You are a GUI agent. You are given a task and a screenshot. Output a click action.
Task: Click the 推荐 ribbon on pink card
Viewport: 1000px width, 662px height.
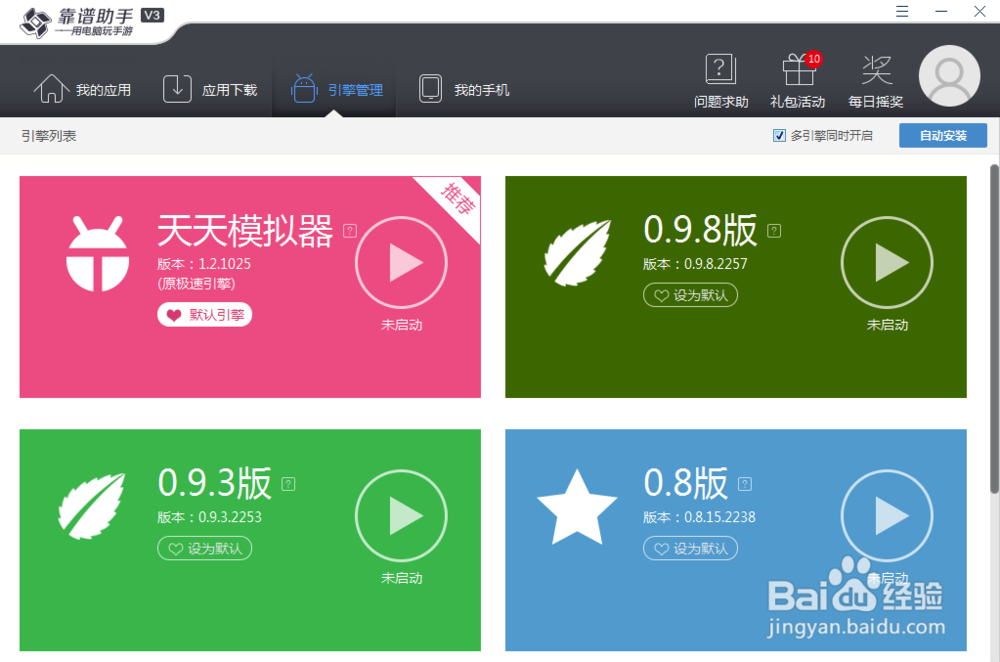coord(457,198)
